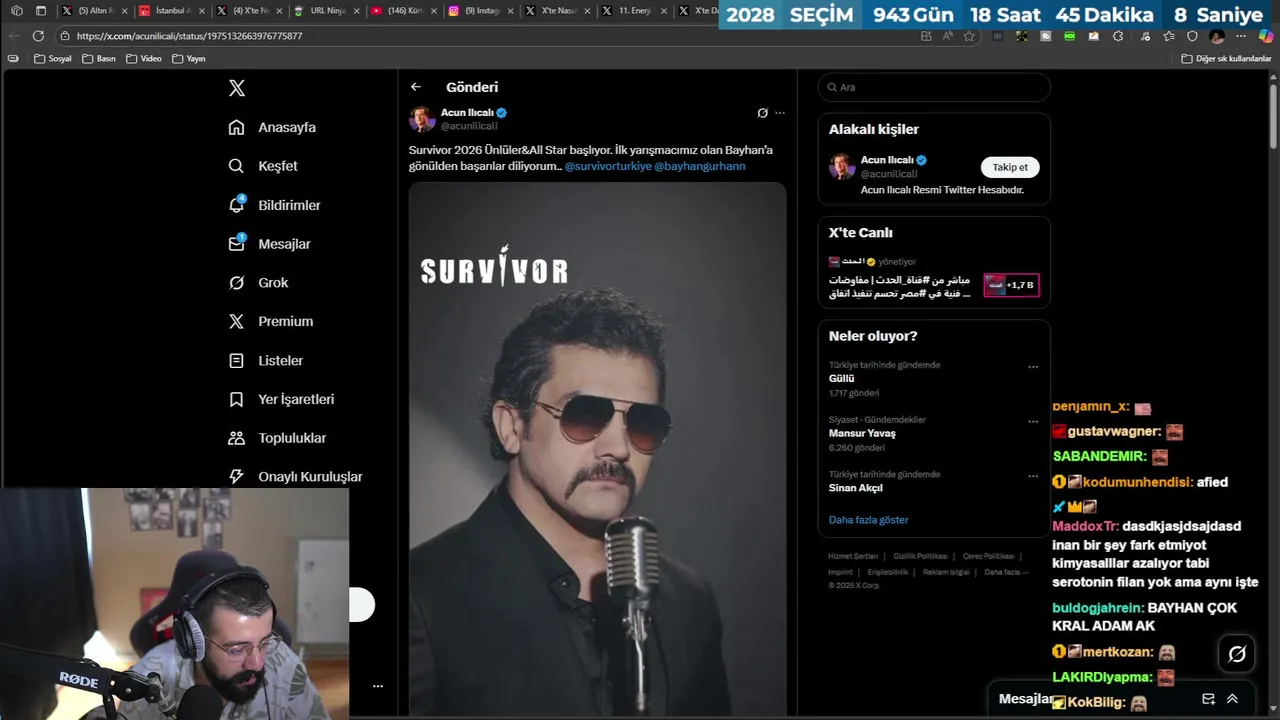Open Yer İşaretleri bookmark icon

(x=236, y=399)
